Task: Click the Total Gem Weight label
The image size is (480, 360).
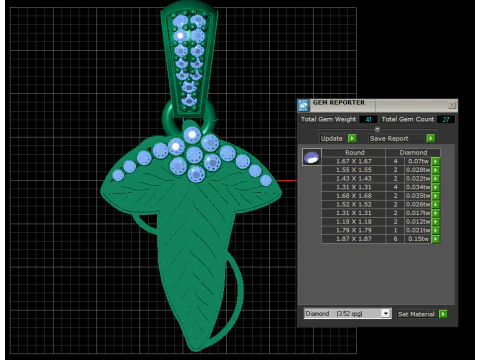Action: (328, 119)
